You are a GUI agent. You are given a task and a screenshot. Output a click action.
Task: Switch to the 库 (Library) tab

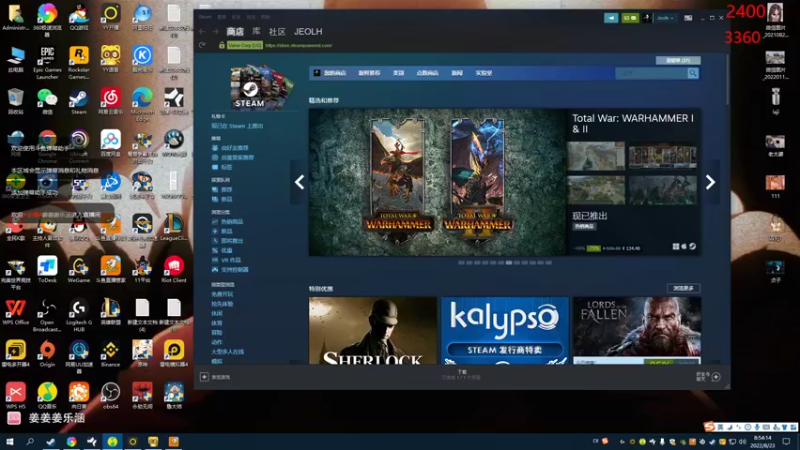[x=256, y=32]
